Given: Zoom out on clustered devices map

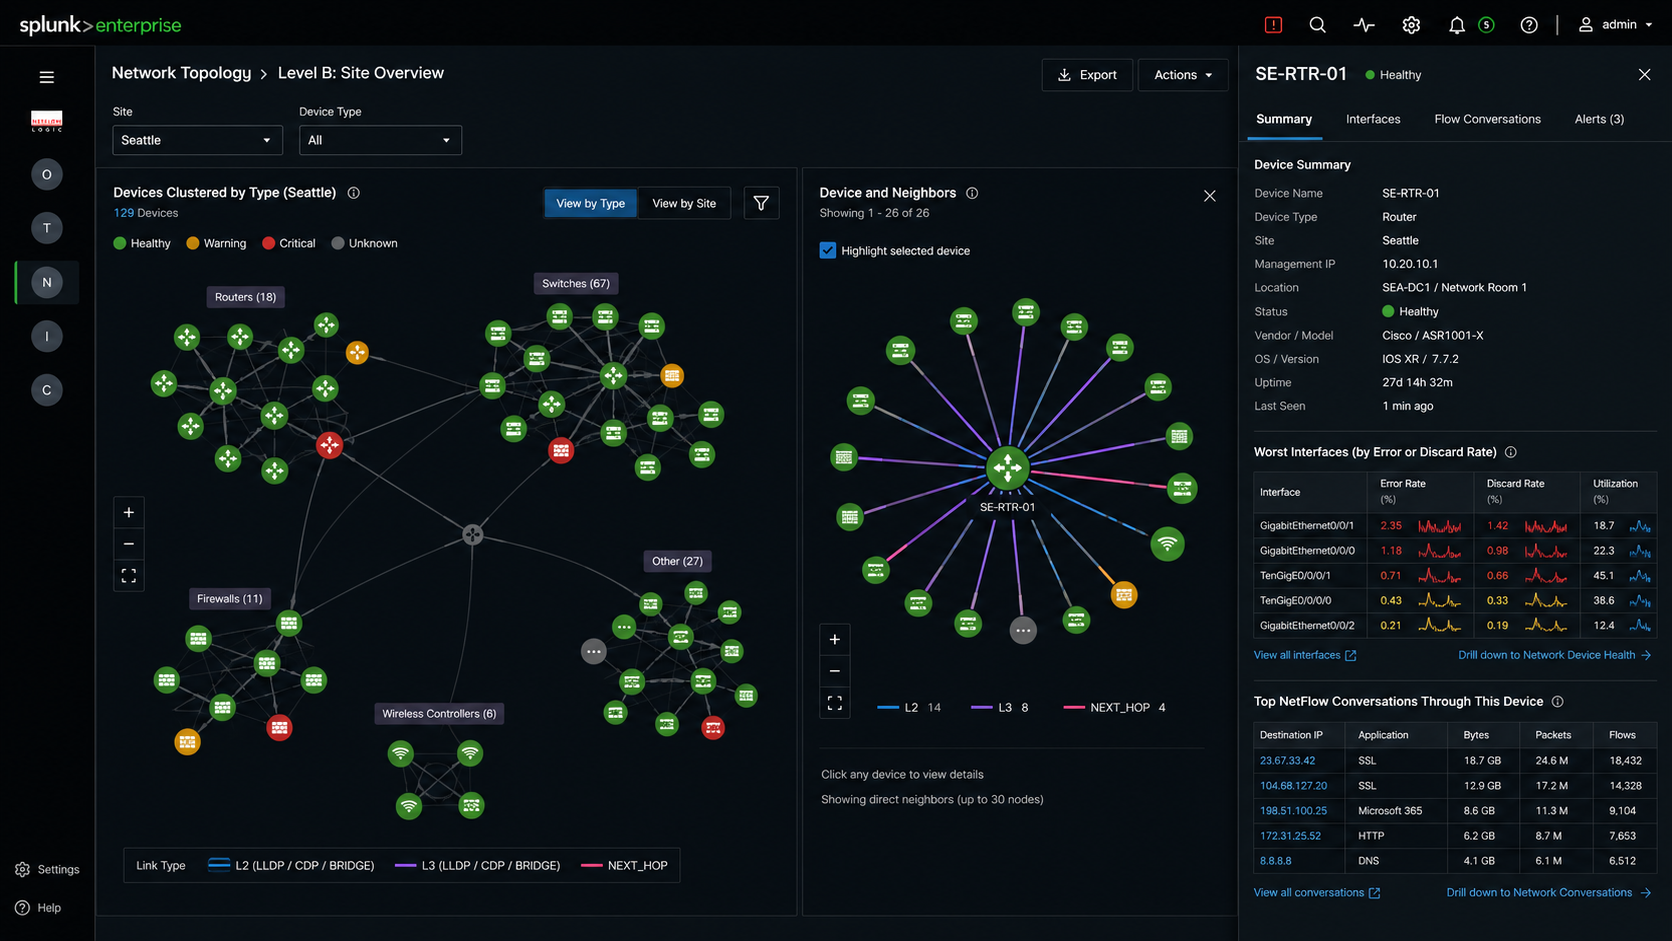Looking at the screenshot, I should point(129,544).
